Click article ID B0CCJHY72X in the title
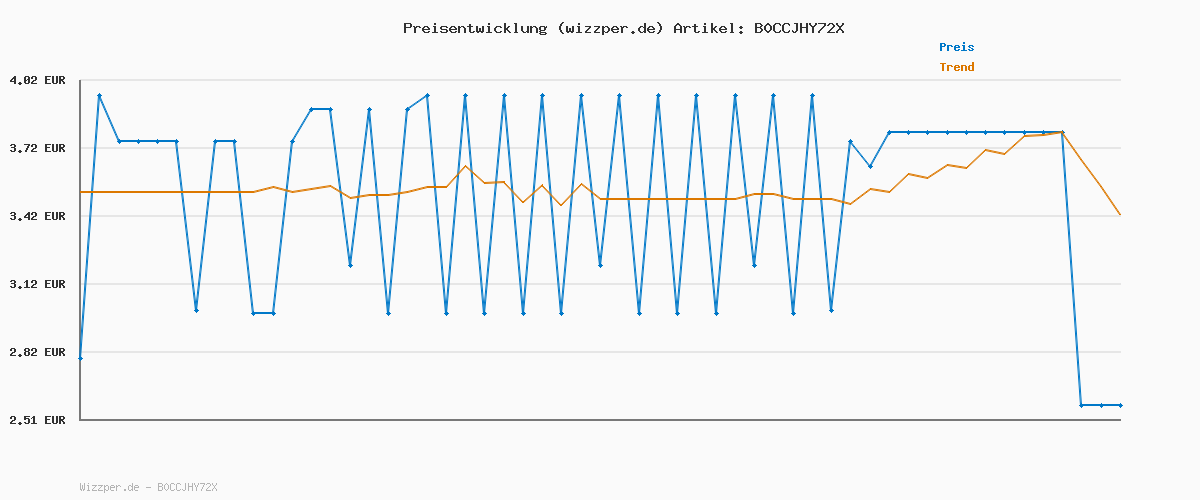The width and height of the screenshot is (1200, 500). coord(798,28)
